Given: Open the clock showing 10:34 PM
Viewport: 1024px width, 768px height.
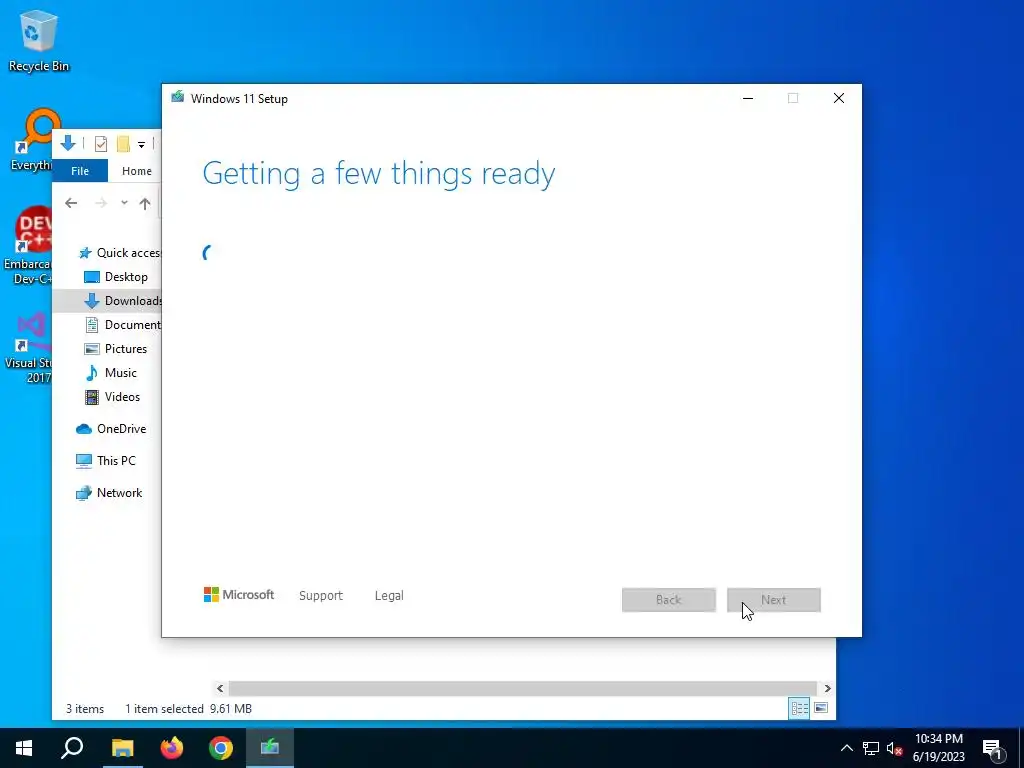Looking at the screenshot, I should click(938, 748).
